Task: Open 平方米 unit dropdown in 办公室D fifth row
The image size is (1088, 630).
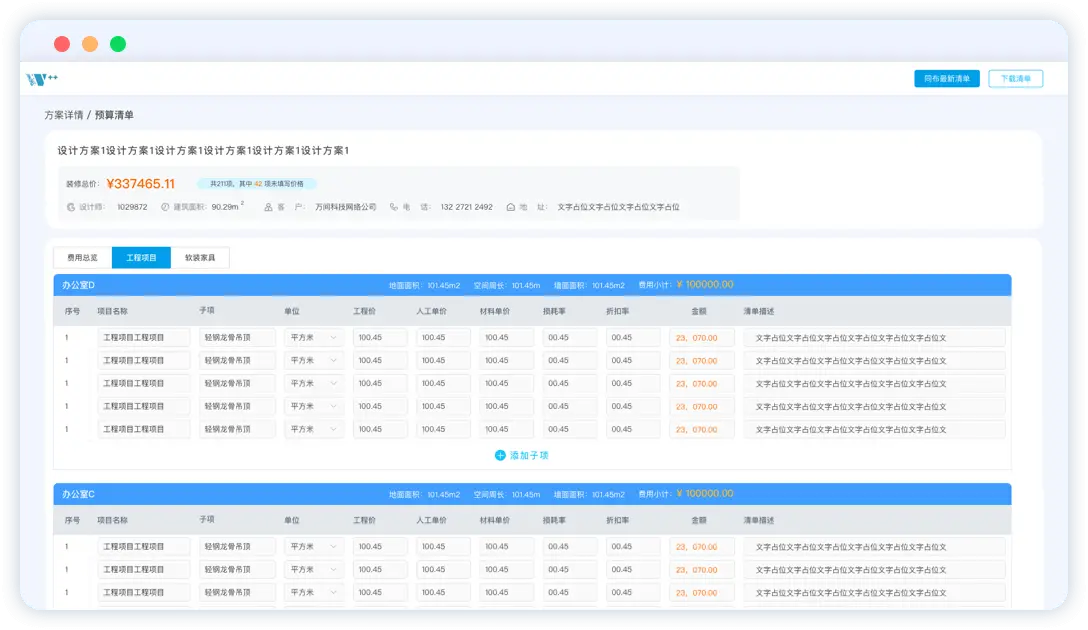Action: [314, 429]
